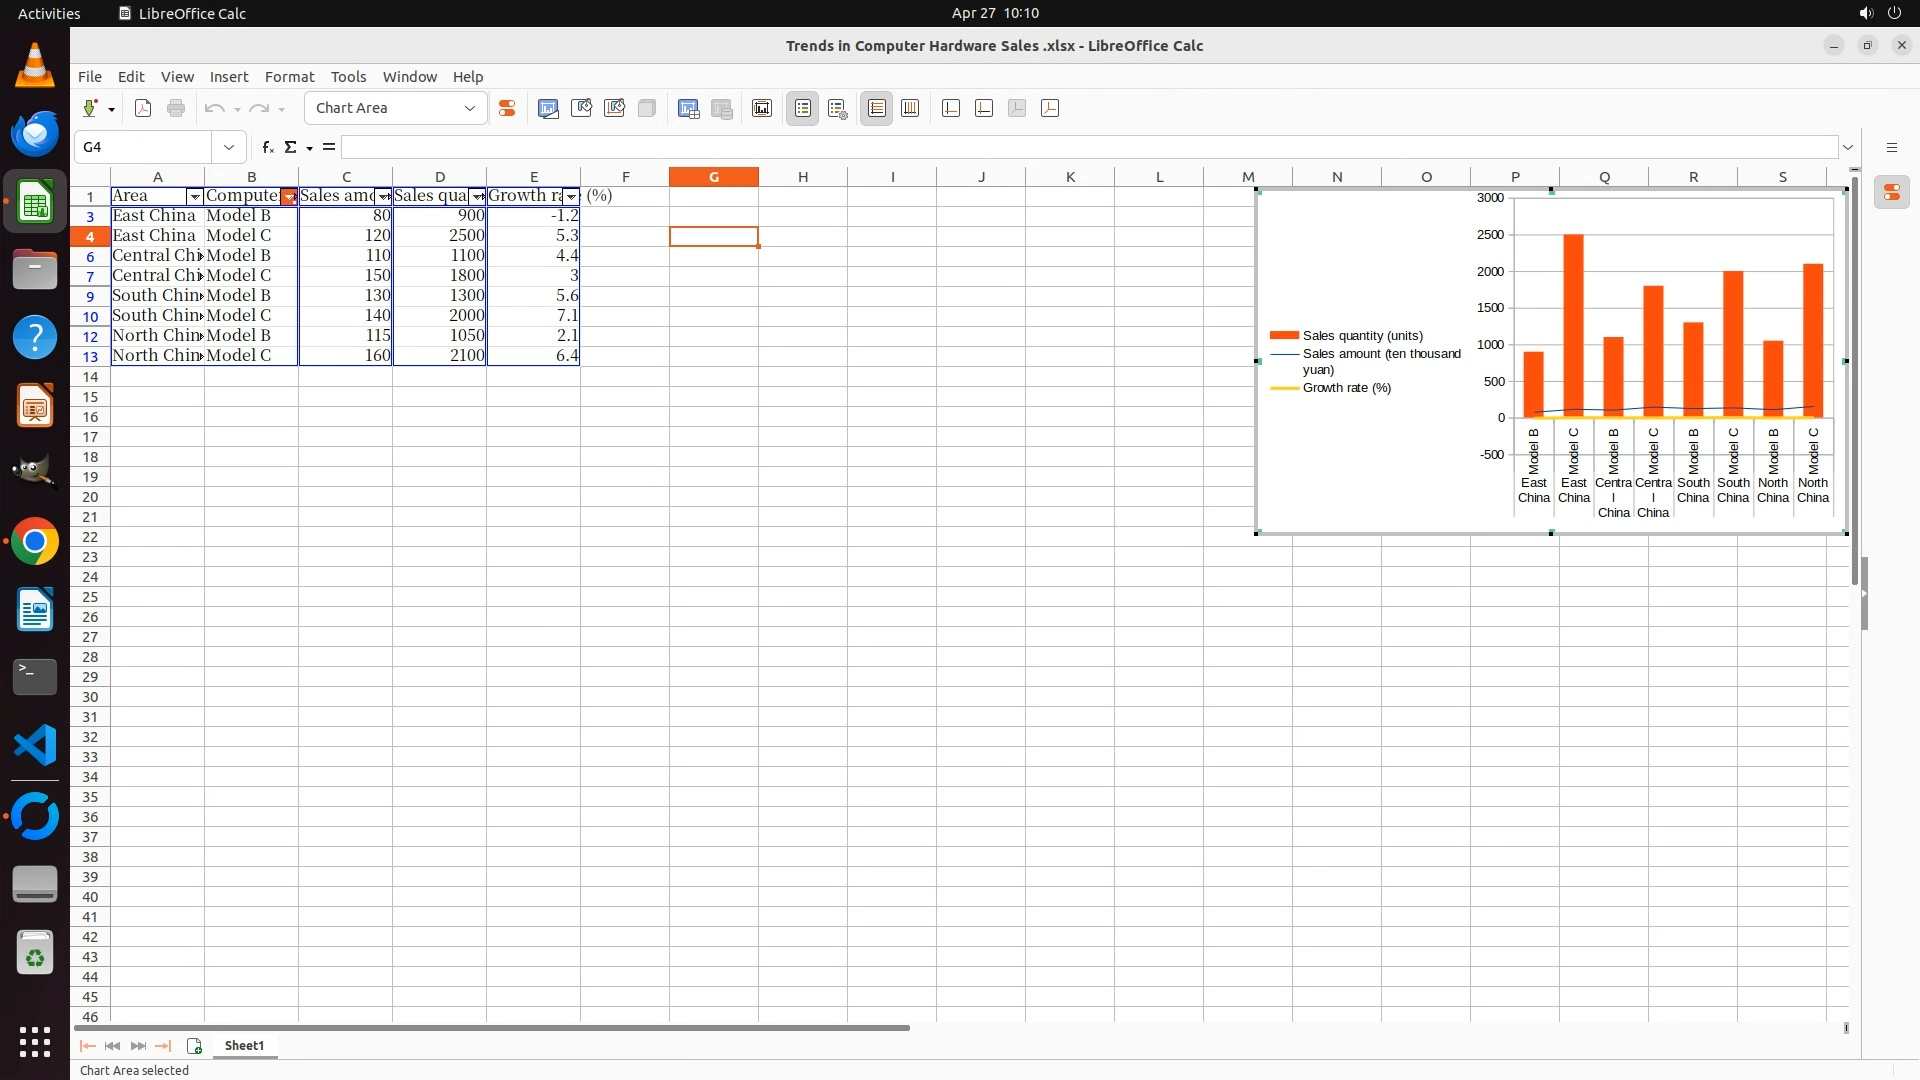Click orange Sales quantity legend swatch

pyautogui.click(x=1284, y=336)
